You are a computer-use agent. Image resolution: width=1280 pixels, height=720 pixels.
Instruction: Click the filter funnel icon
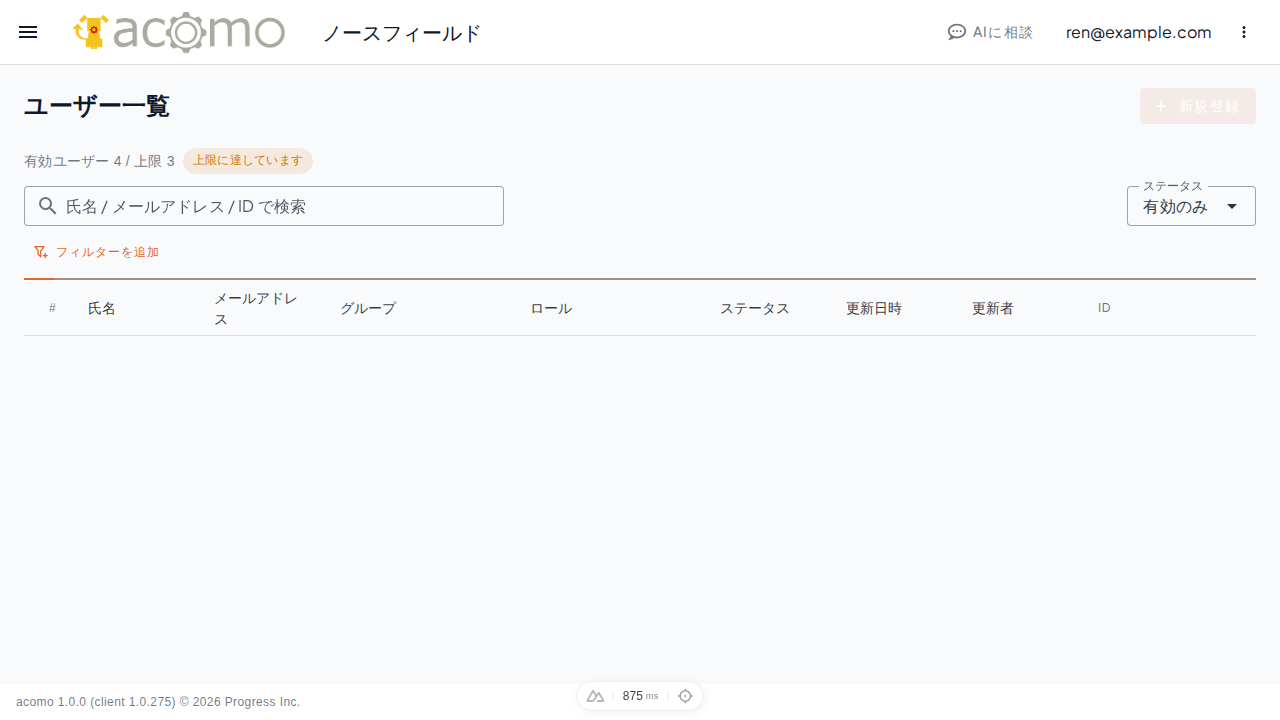(x=41, y=252)
